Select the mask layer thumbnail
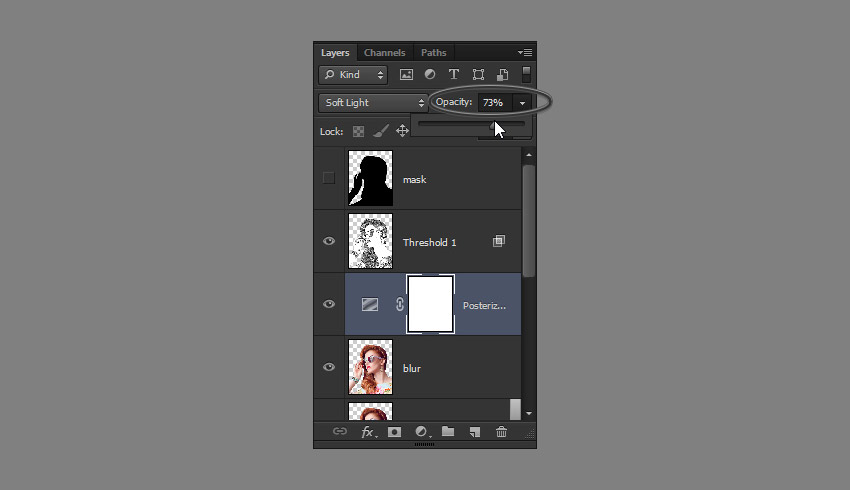This screenshot has width=850, height=490. (x=370, y=178)
